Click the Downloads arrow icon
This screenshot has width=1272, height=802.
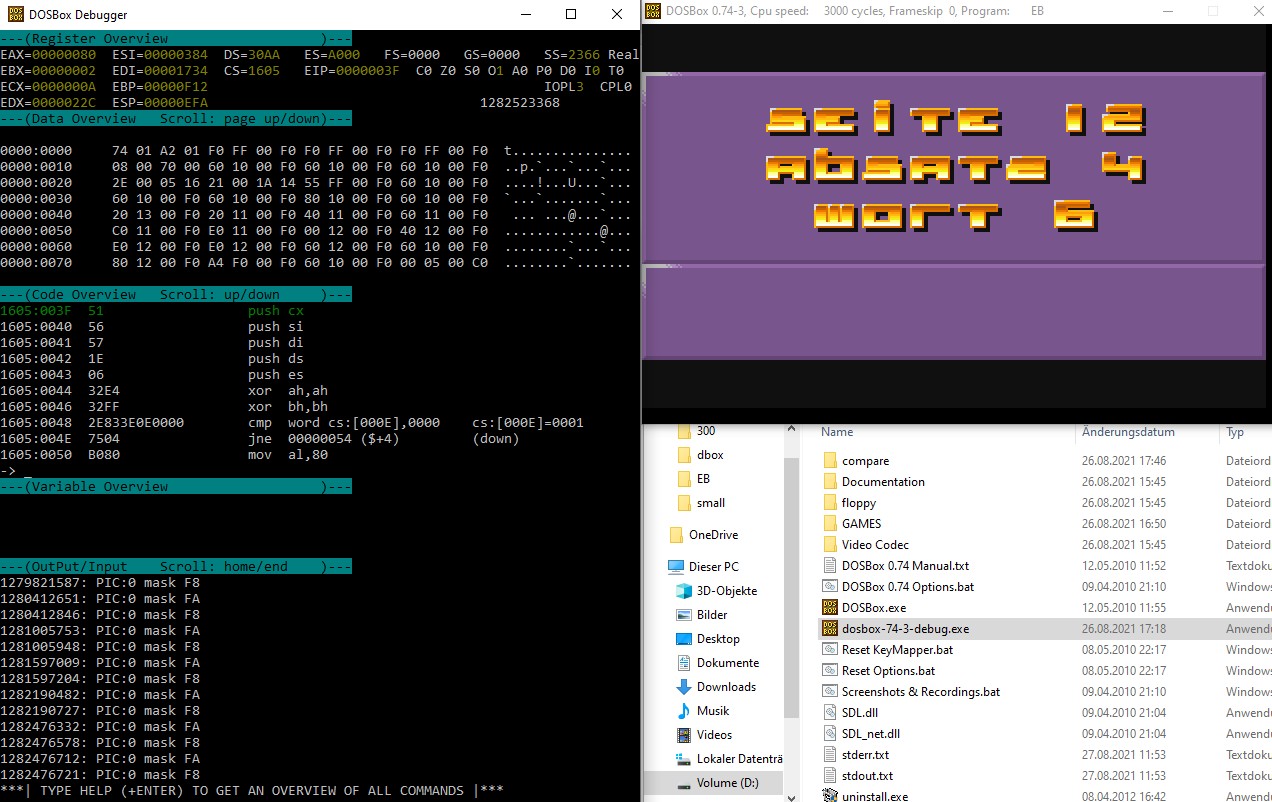pyautogui.click(x=684, y=687)
